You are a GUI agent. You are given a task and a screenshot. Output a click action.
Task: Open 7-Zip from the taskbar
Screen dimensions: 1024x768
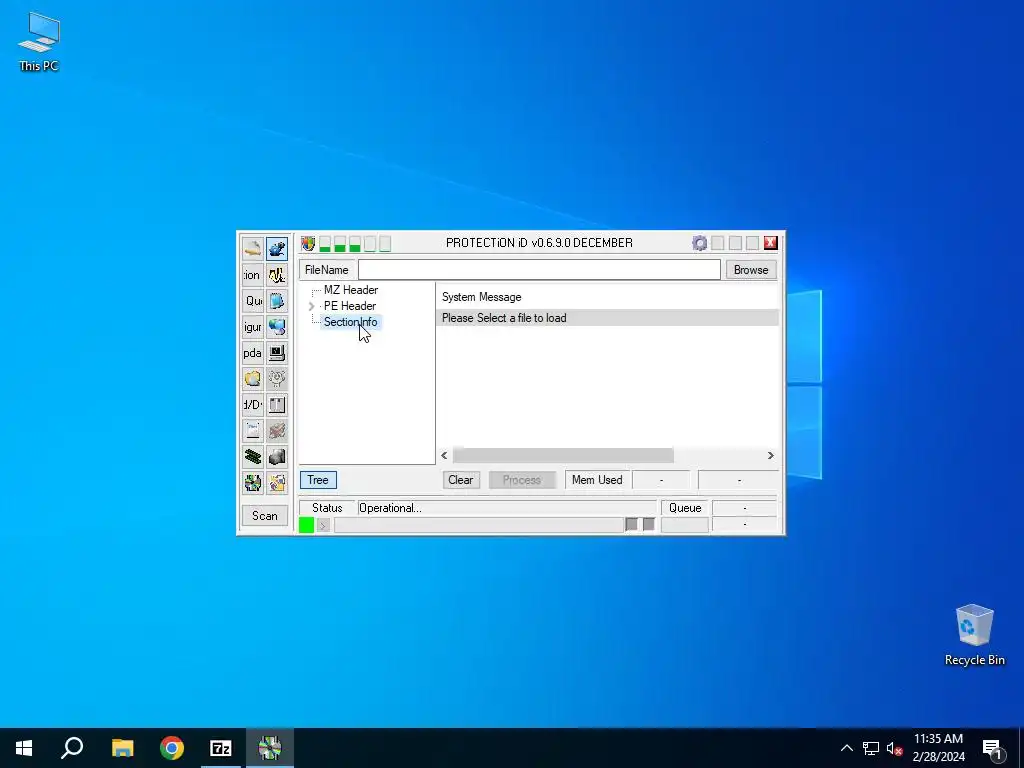221,748
